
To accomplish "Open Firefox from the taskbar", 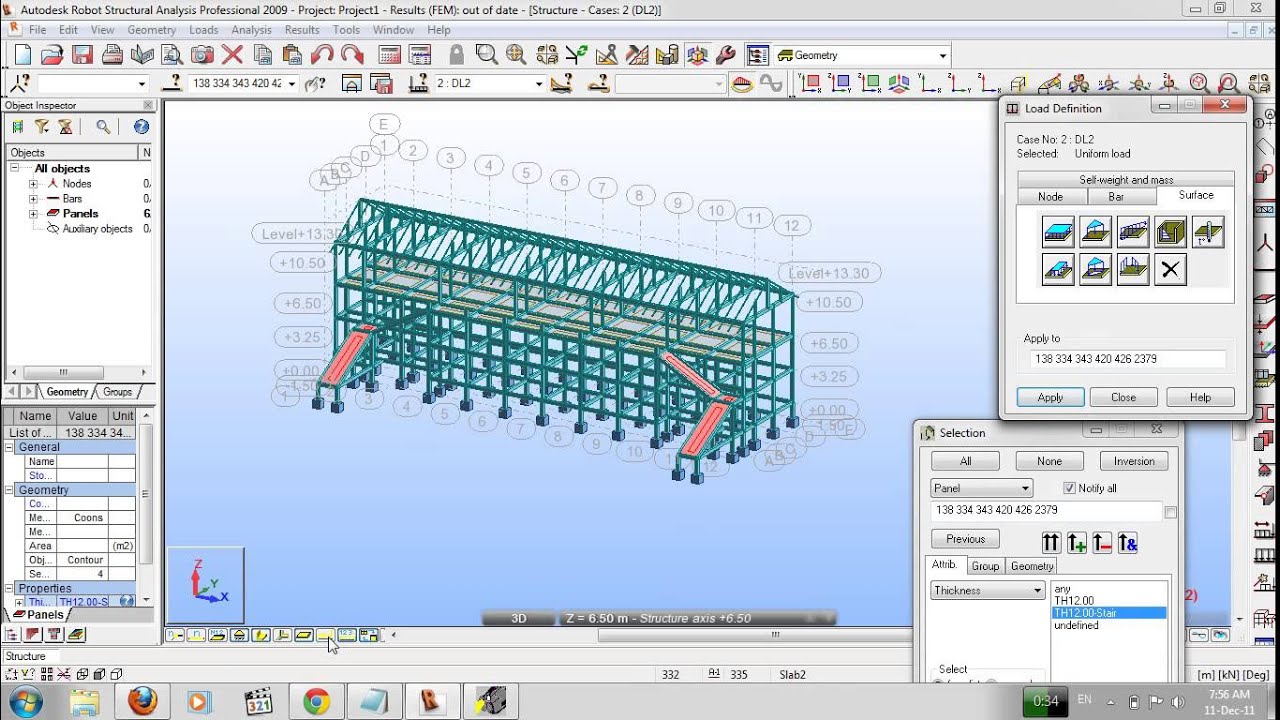I will point(142,701).
